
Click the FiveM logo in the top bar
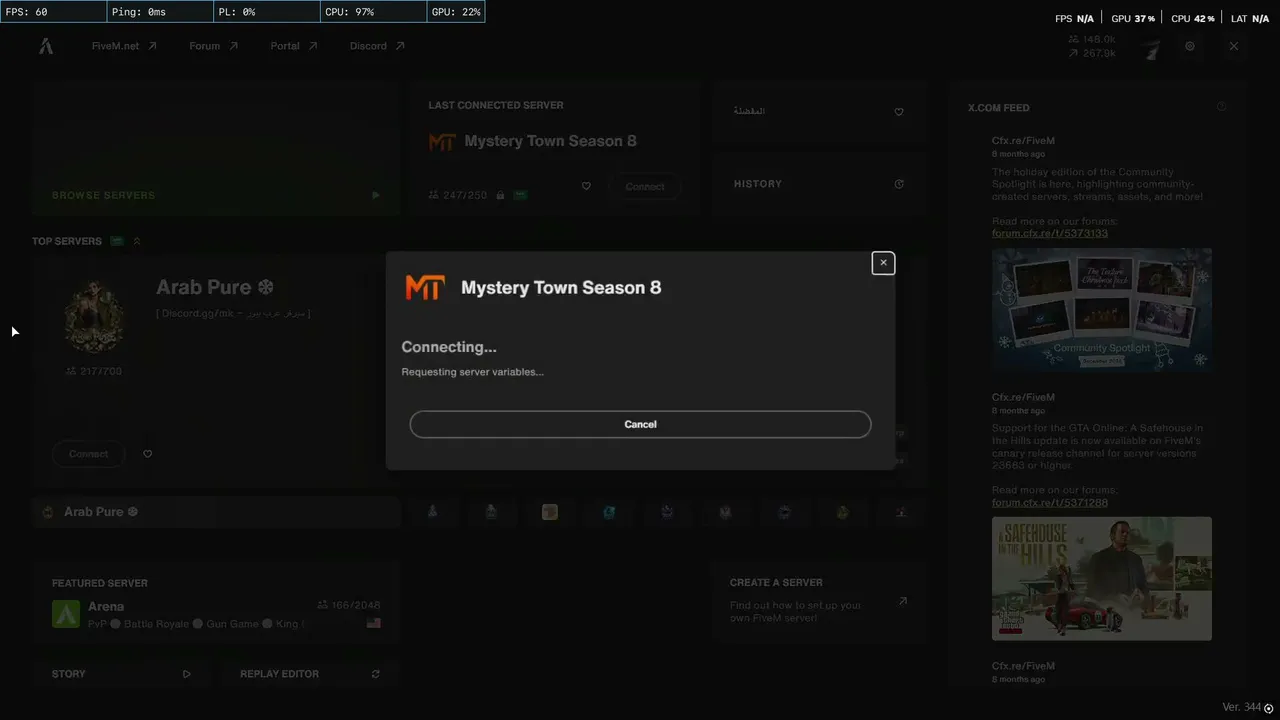(46, 46)
